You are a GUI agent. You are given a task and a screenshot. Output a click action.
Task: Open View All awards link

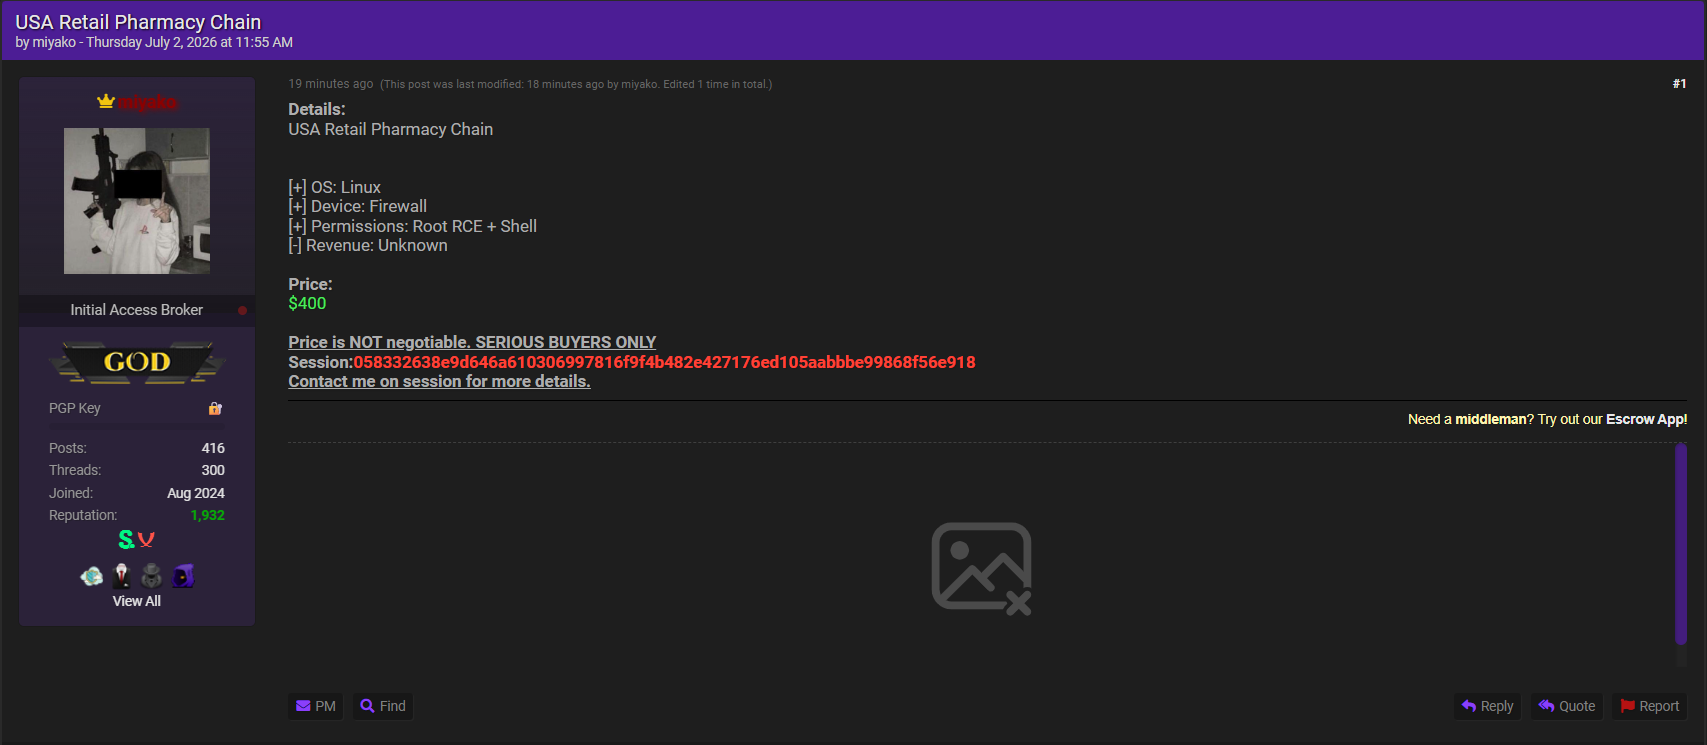coord(137,601)
